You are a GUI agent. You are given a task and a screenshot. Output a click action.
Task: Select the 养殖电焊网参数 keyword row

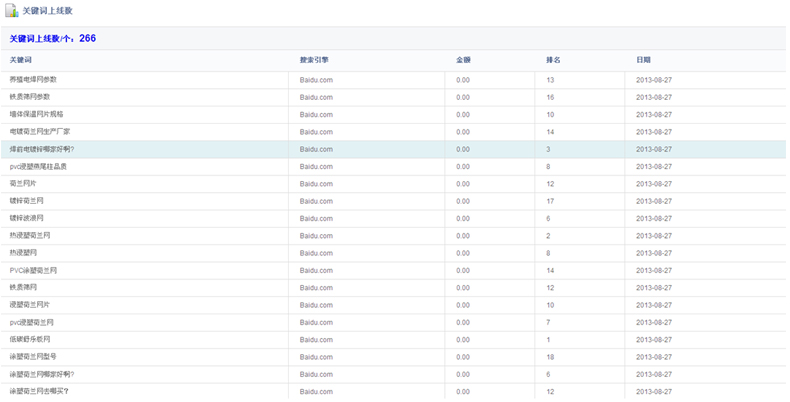[x=33, y=80]
